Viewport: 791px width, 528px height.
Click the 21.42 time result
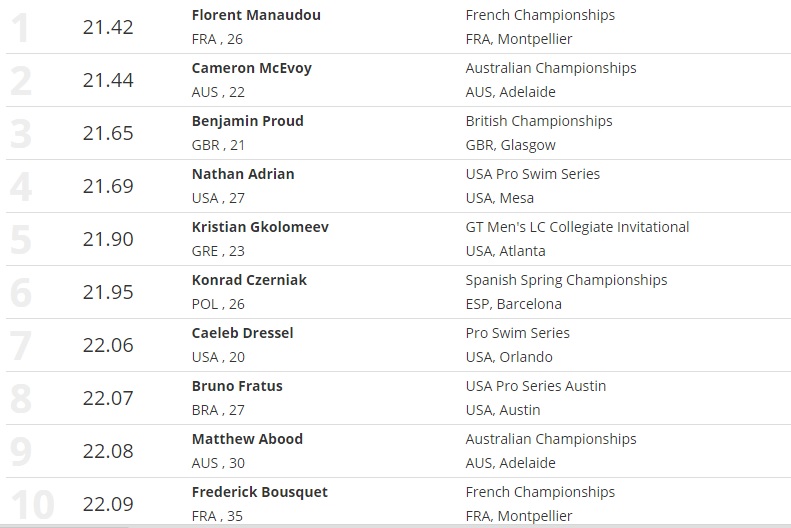tap(108, 27)
